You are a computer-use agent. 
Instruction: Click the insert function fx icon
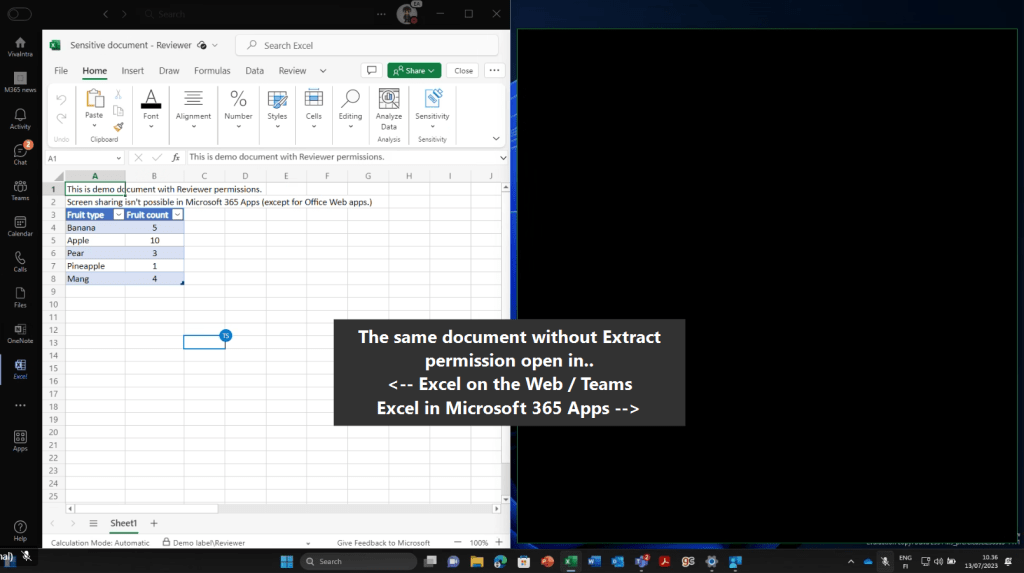click(x=176, y=158)
